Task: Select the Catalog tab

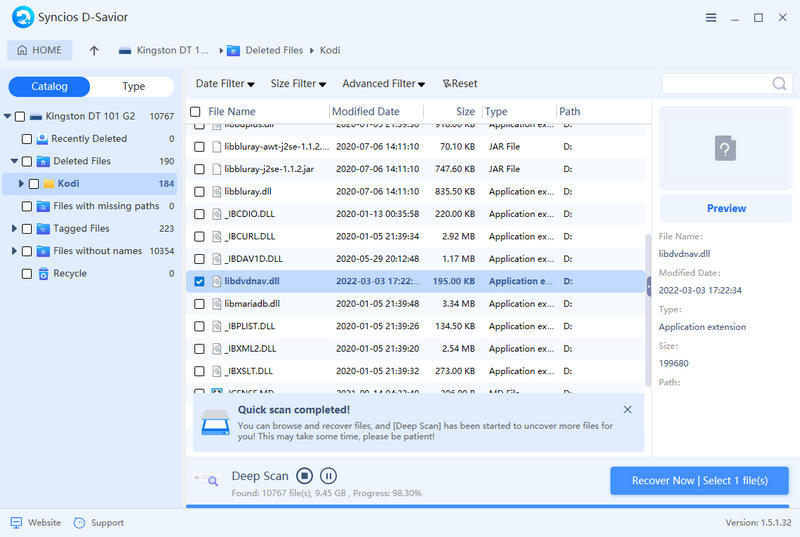Action: point(49,87)
